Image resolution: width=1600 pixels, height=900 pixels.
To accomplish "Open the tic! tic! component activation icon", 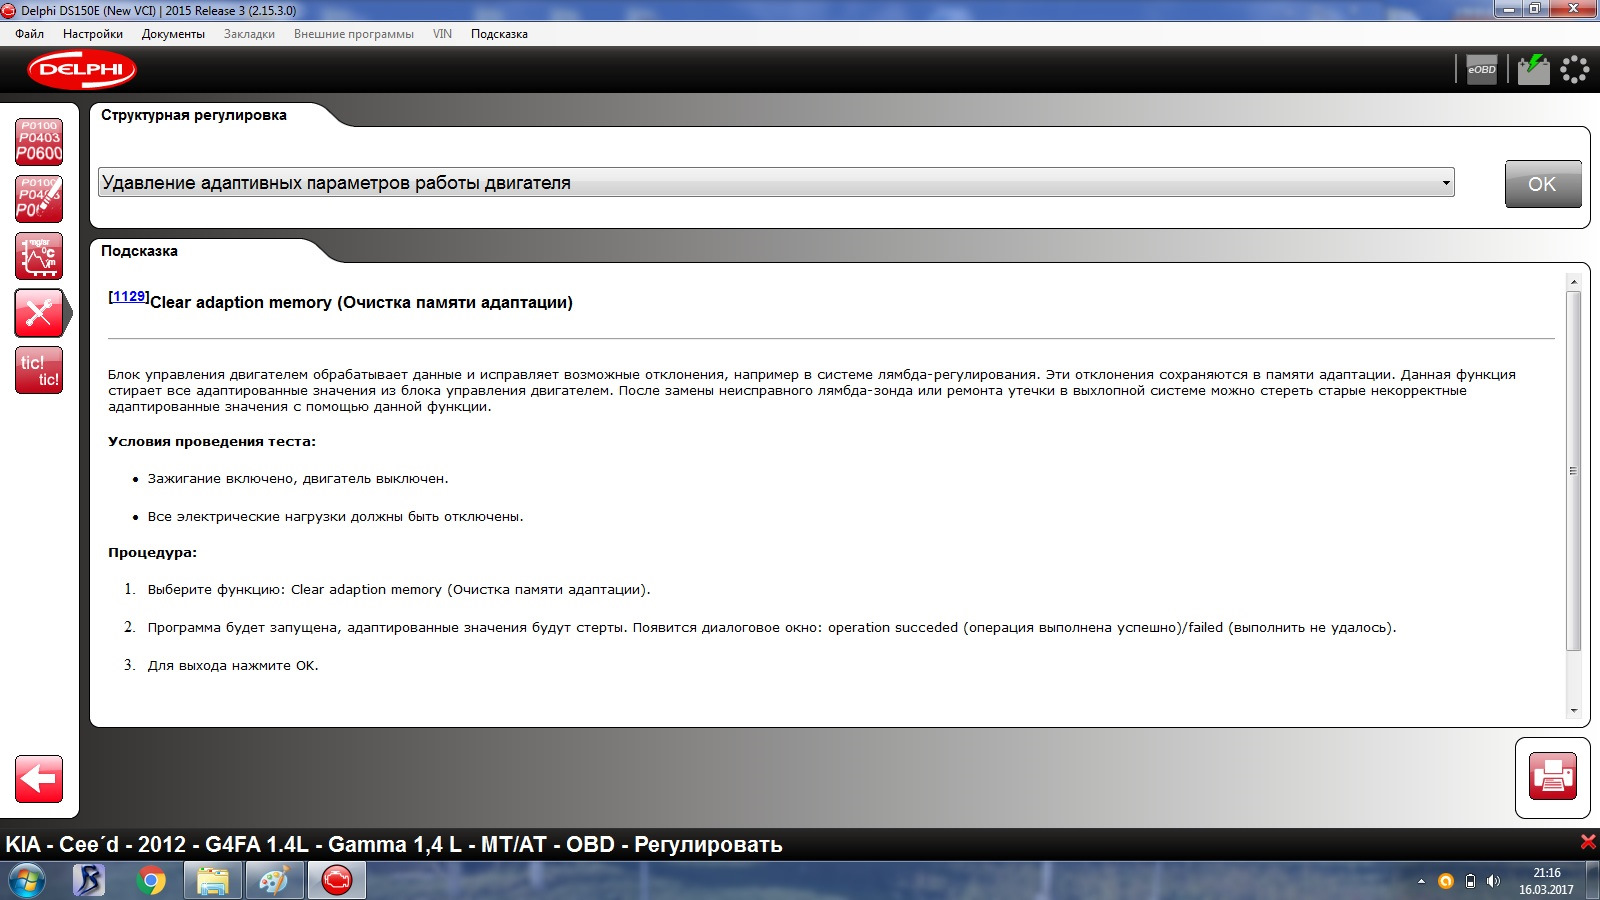I will click(x=39, y=370).
